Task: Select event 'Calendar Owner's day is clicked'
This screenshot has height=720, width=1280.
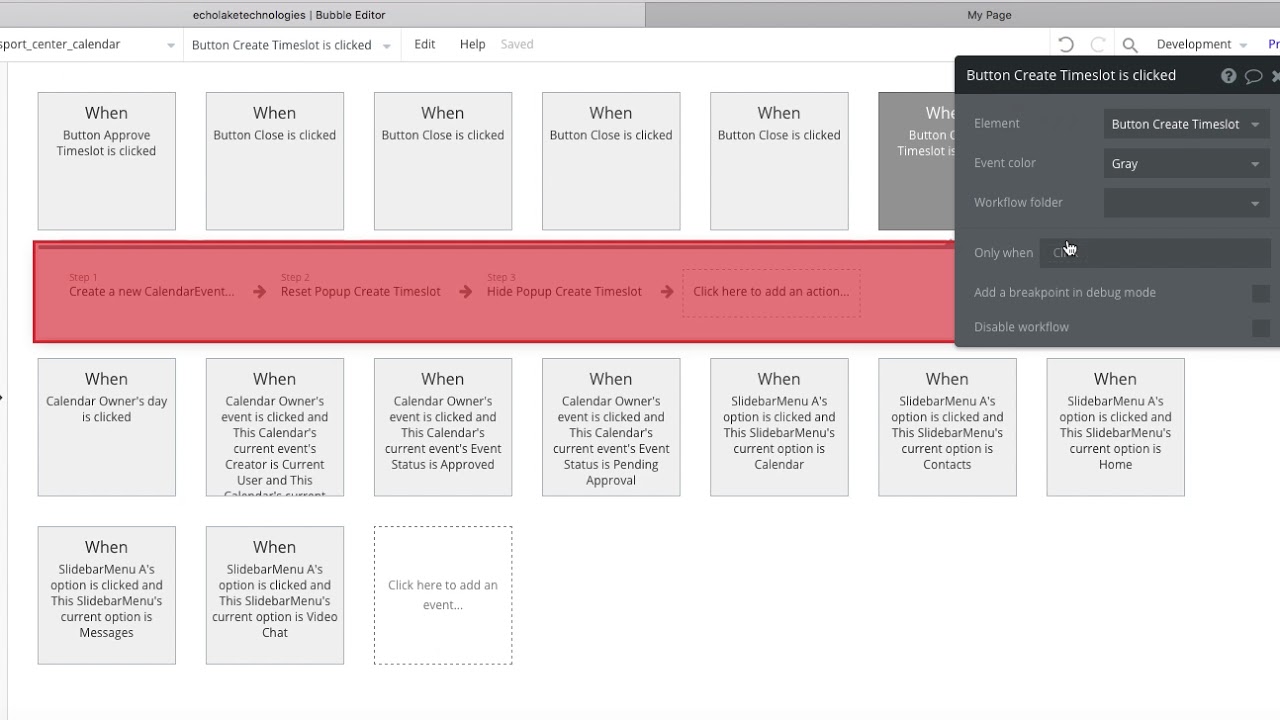Action: coord(107,427)
